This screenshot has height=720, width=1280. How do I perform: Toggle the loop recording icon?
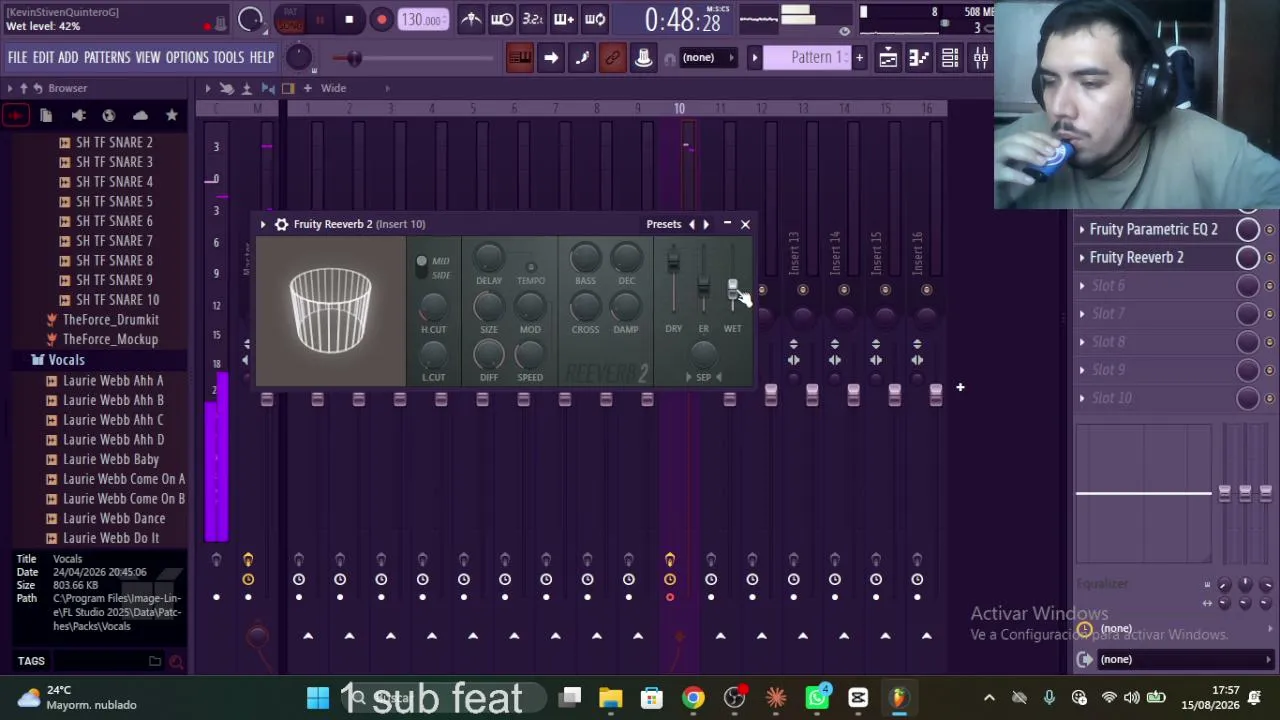595,19
